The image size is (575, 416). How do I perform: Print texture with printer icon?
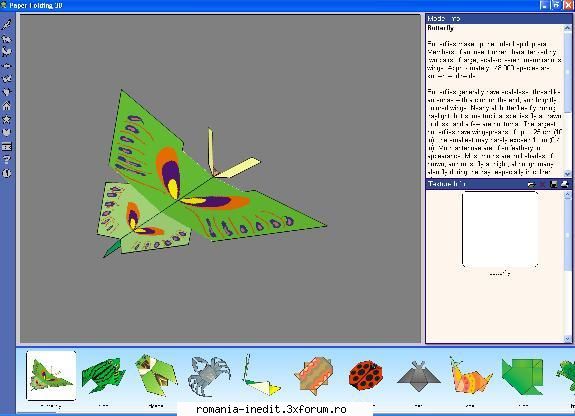[565, 184]
